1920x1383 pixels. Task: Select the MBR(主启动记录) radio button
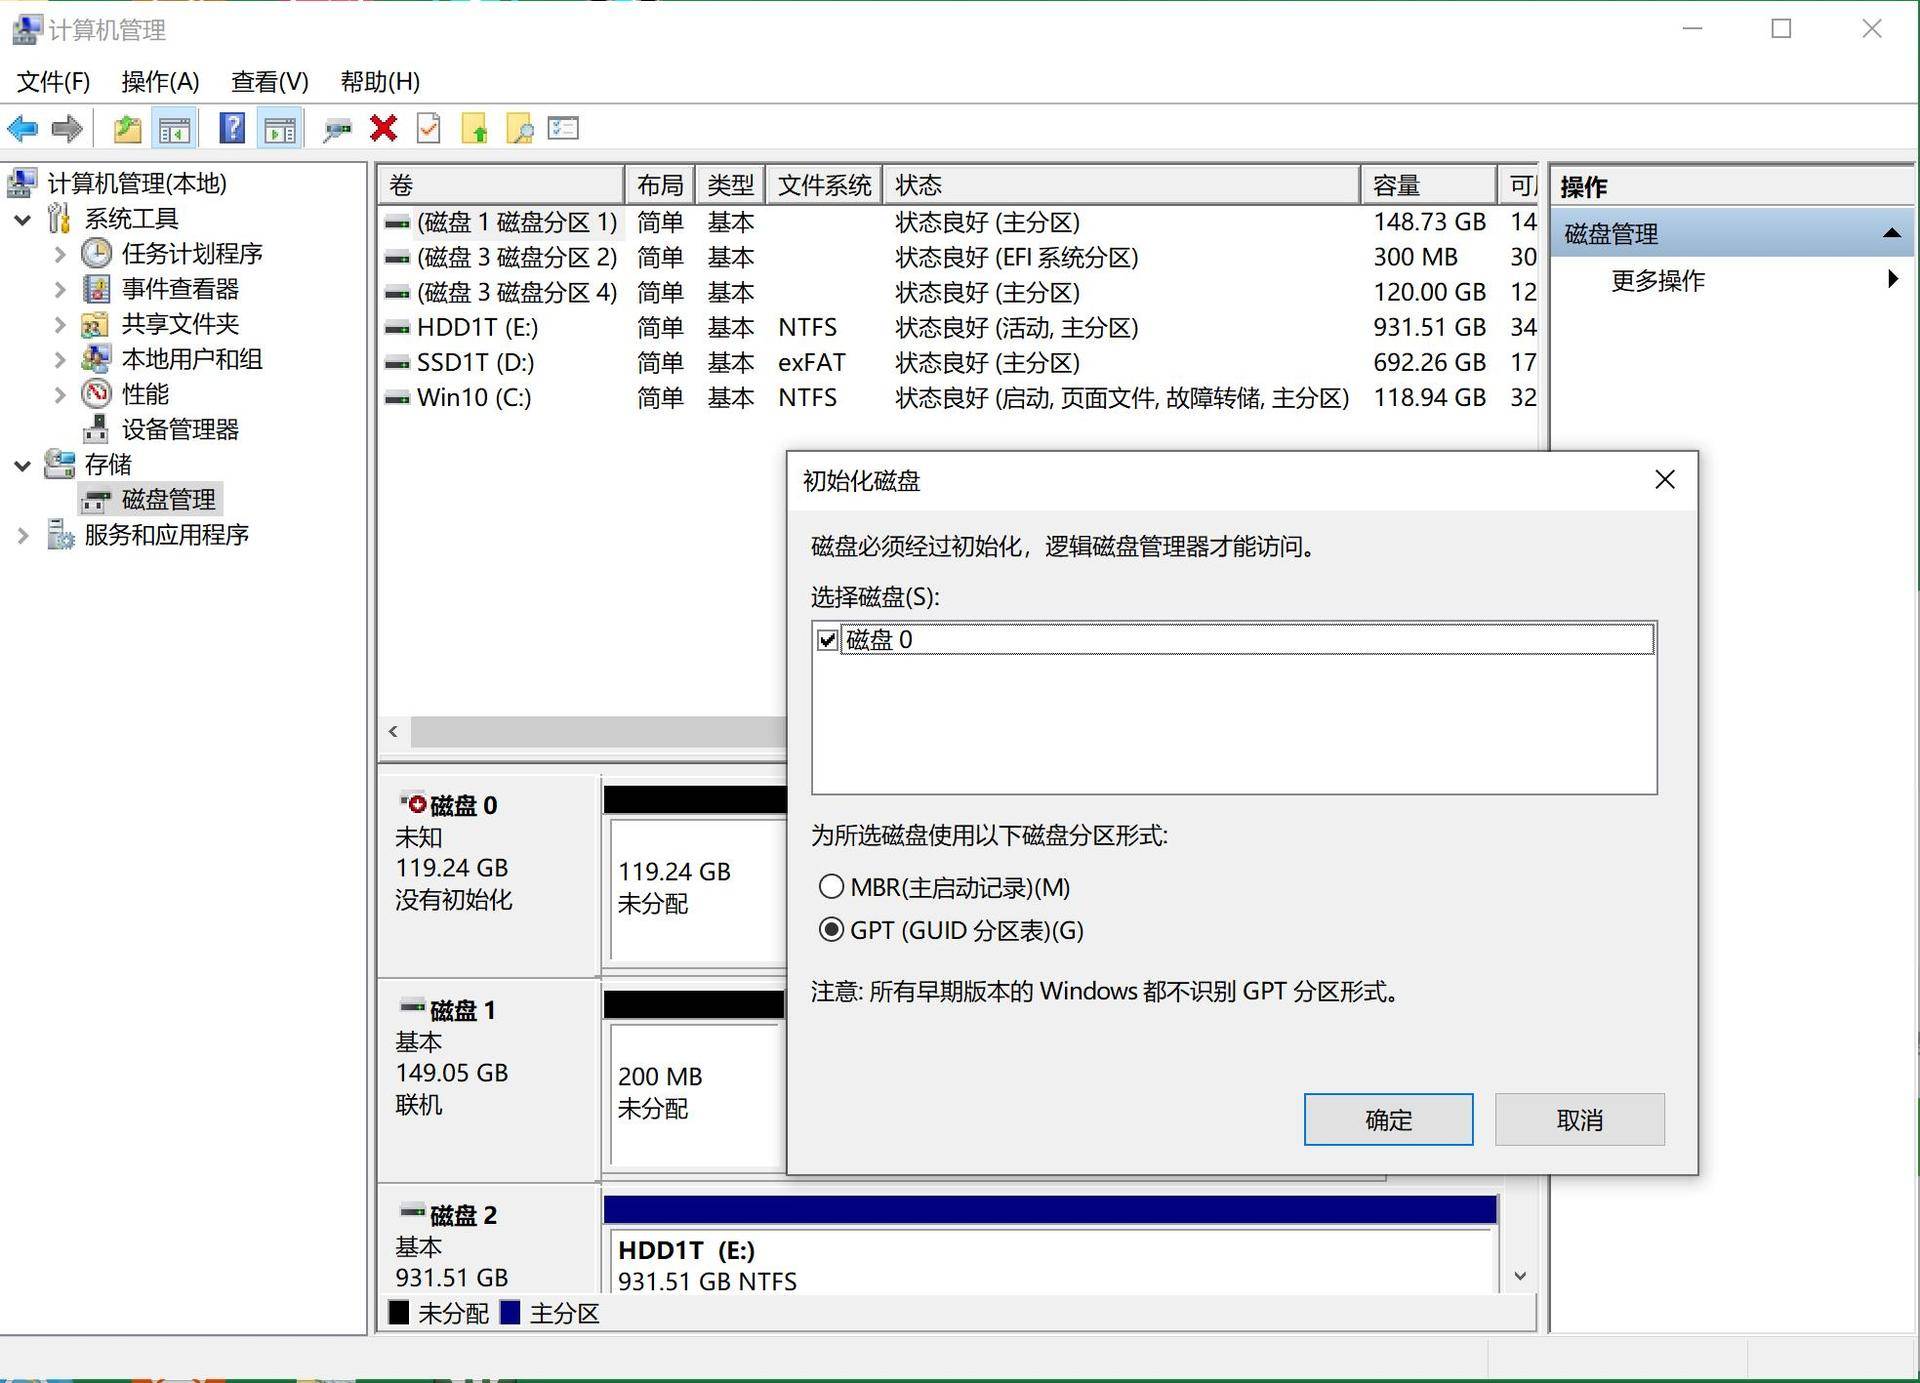pos(831,886)
